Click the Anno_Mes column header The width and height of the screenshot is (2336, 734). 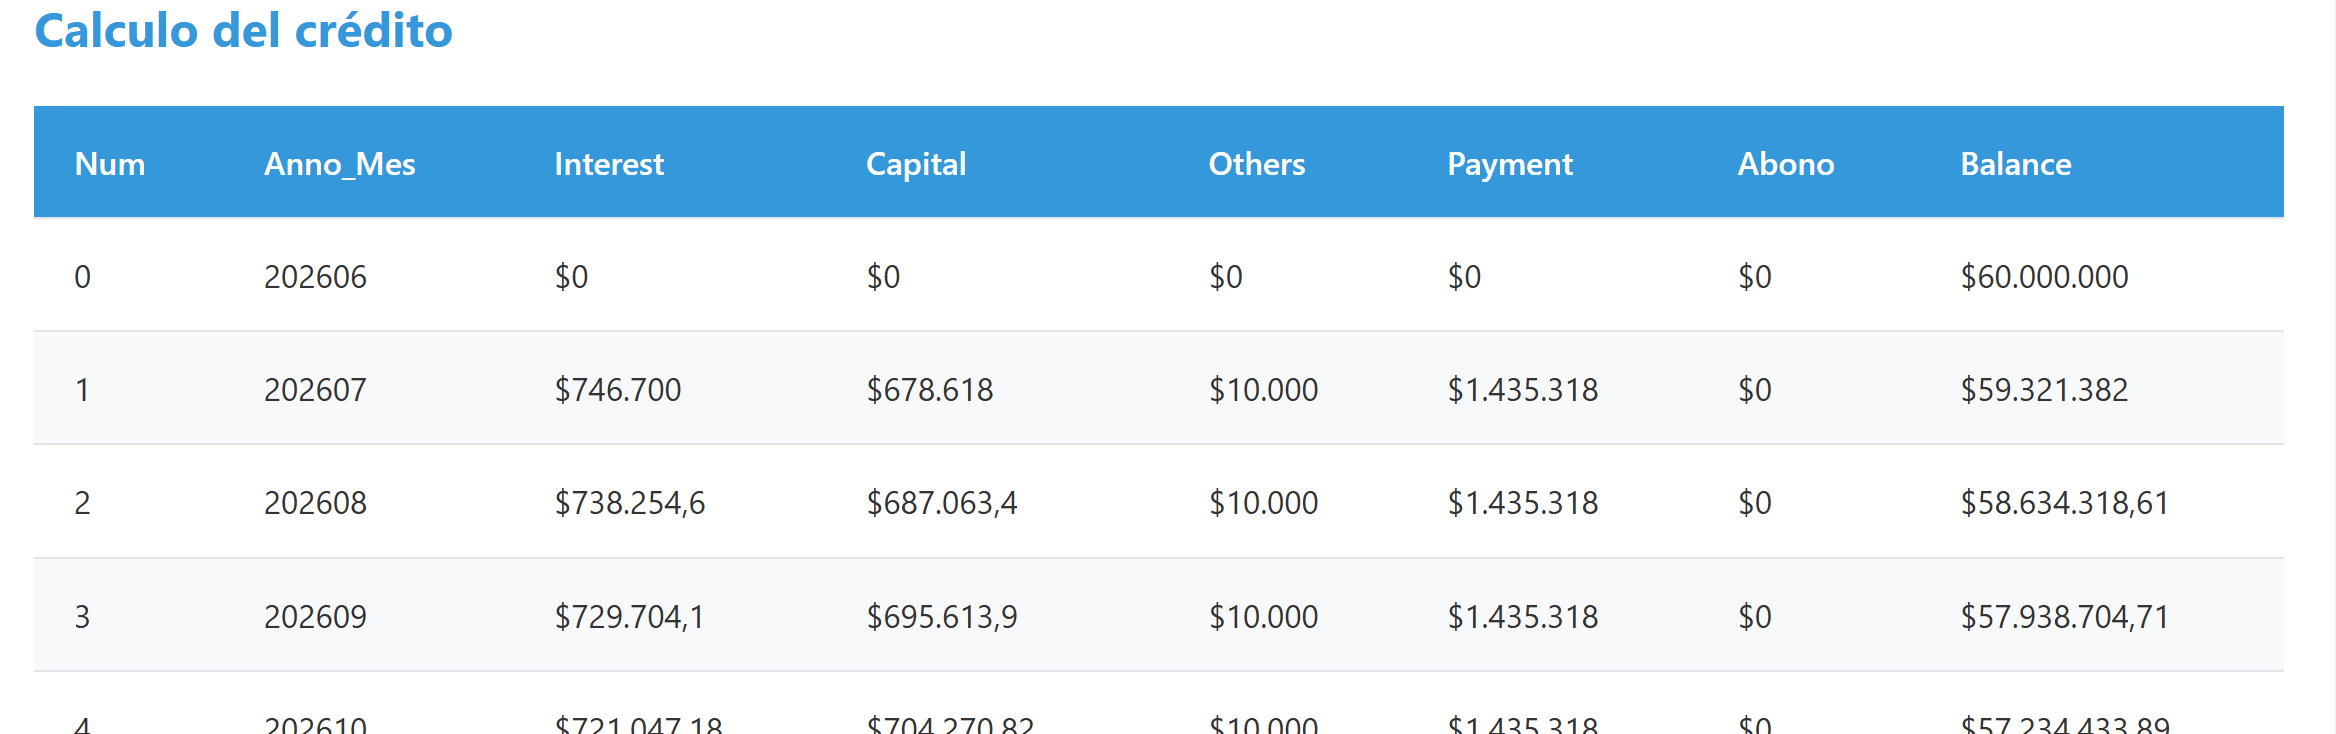[x=340, y=164]
